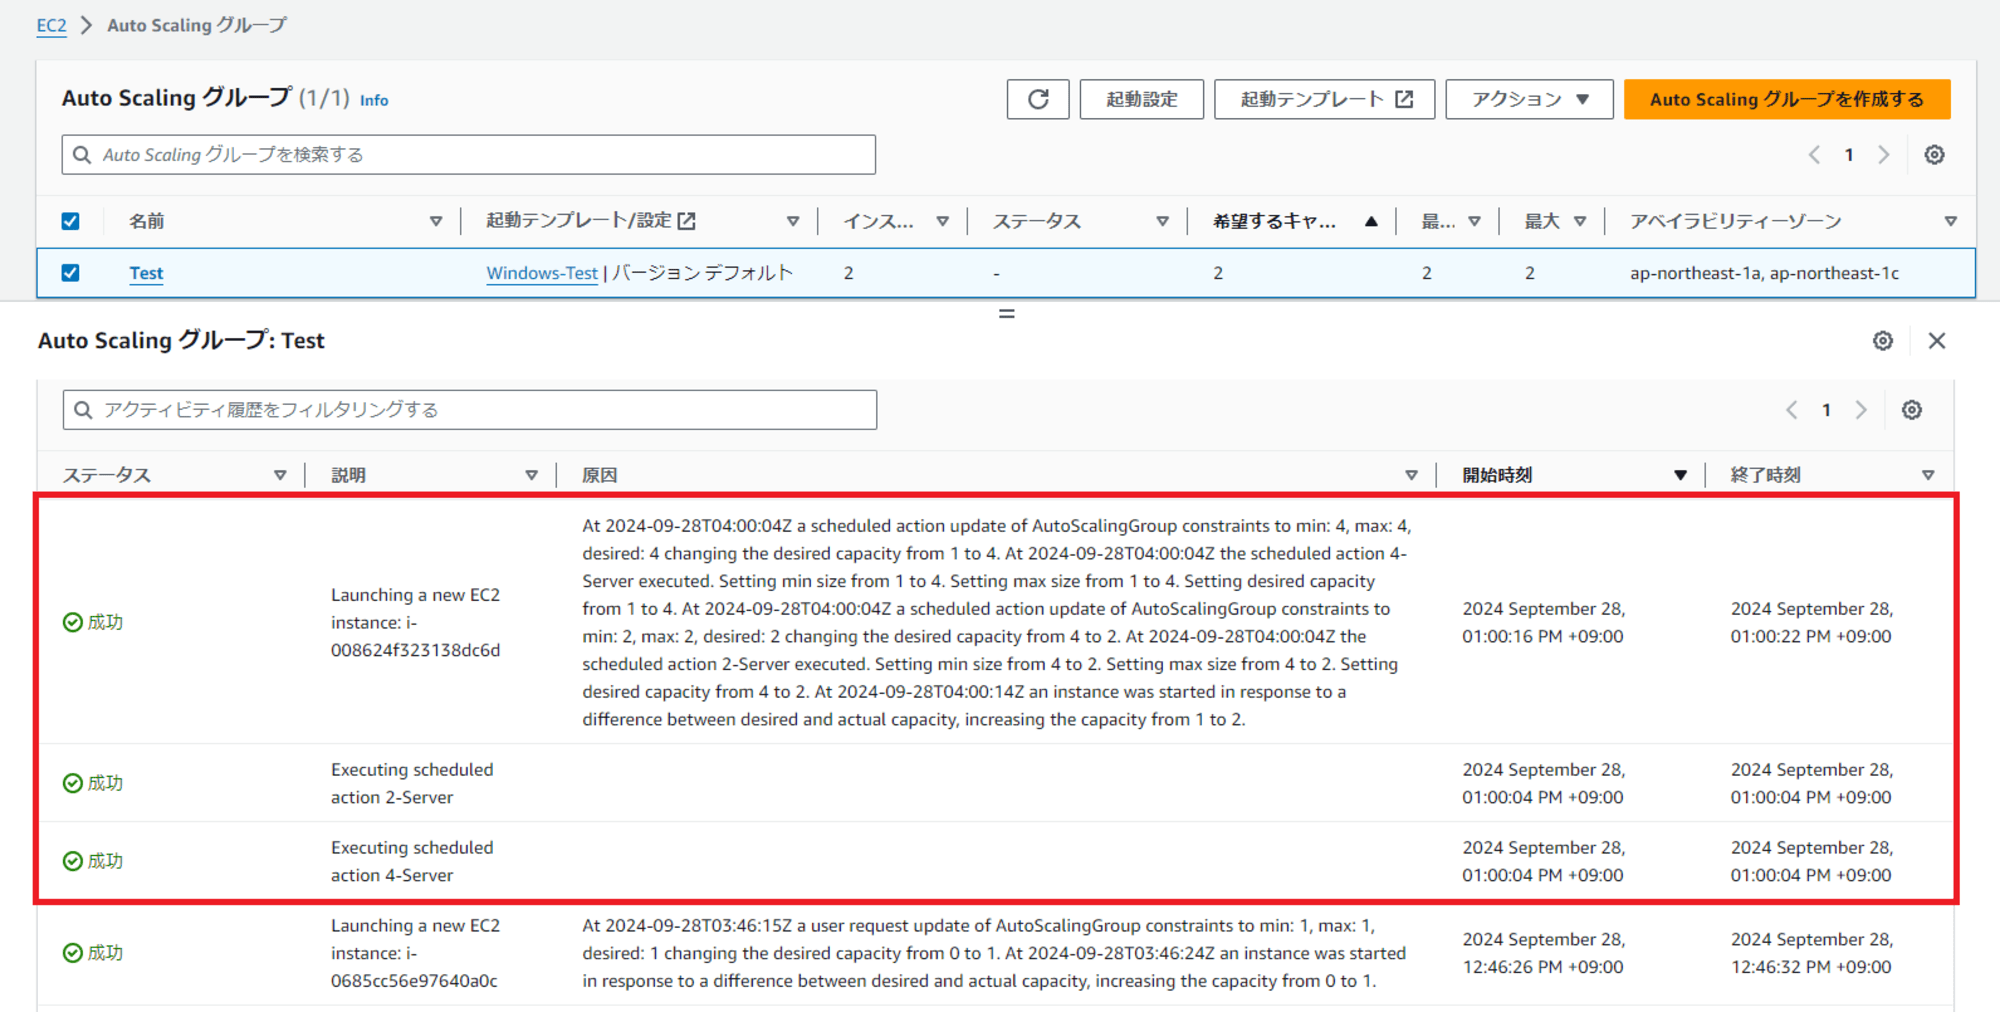Sort by 最大 column arrow
Viewport: 2000px width, 1012px height.
click(x=1580, y=221)
